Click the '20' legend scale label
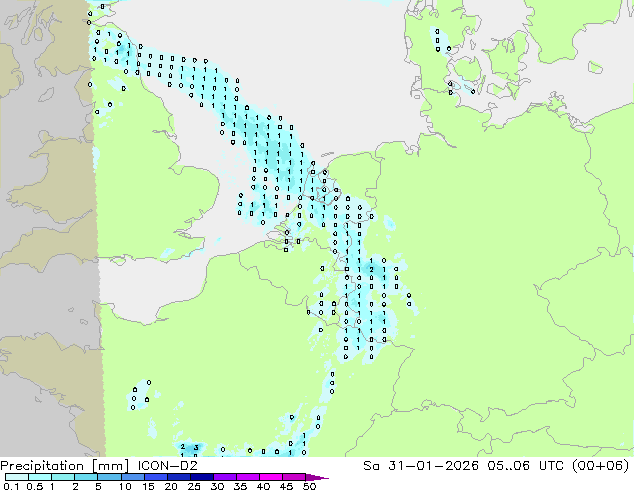 171,486
